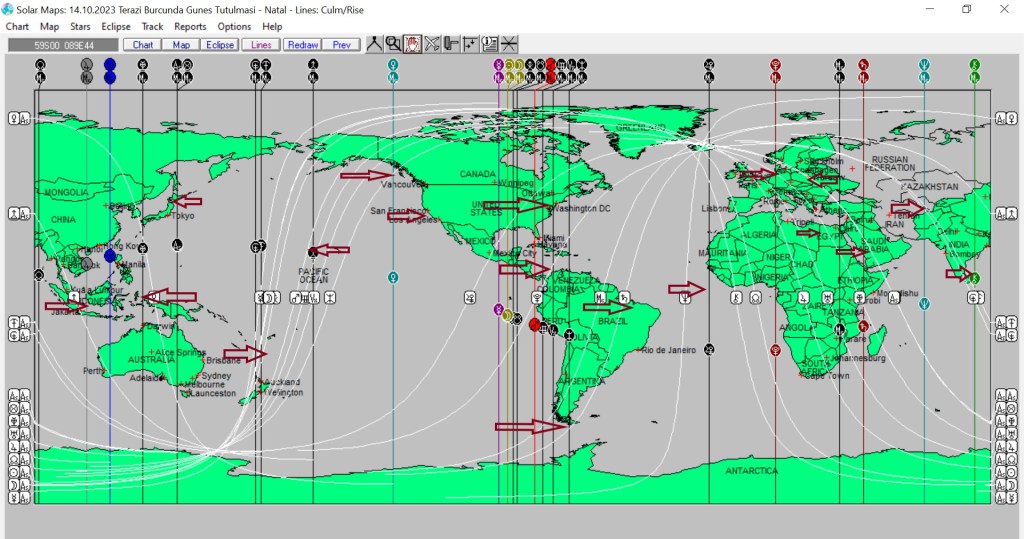This screenshot has height=539, width=1024.
Task: Click the red hand pan tool
Action: tap(412, 44)
